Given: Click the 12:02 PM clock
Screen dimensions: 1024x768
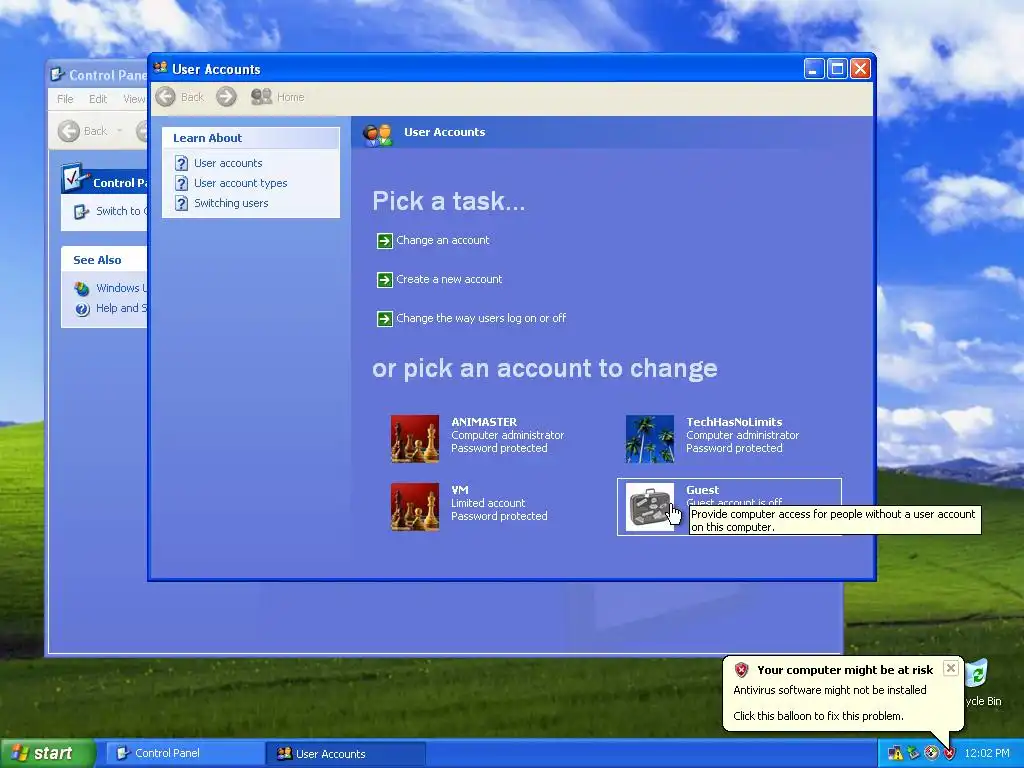Looking at the screenshot, I should click(x=987, y=754).
